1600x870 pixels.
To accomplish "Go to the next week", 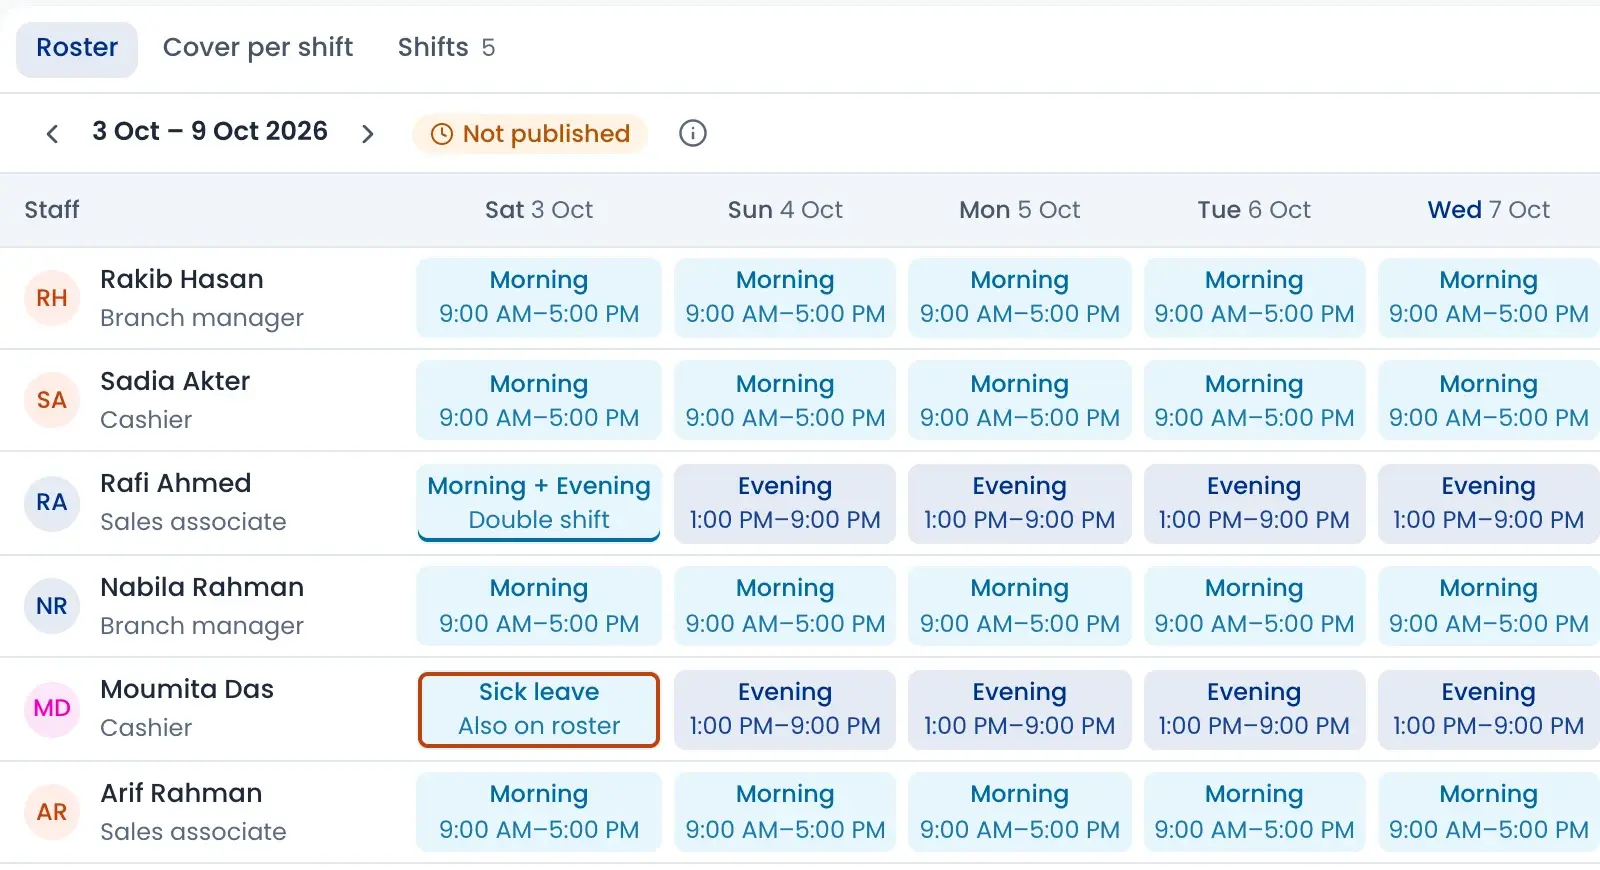I will click(367, 133).
